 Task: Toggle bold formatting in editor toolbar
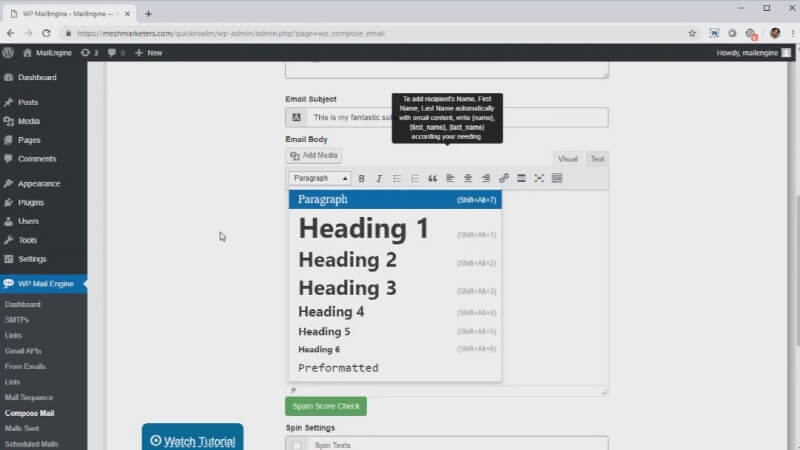(x=361, y=179)
